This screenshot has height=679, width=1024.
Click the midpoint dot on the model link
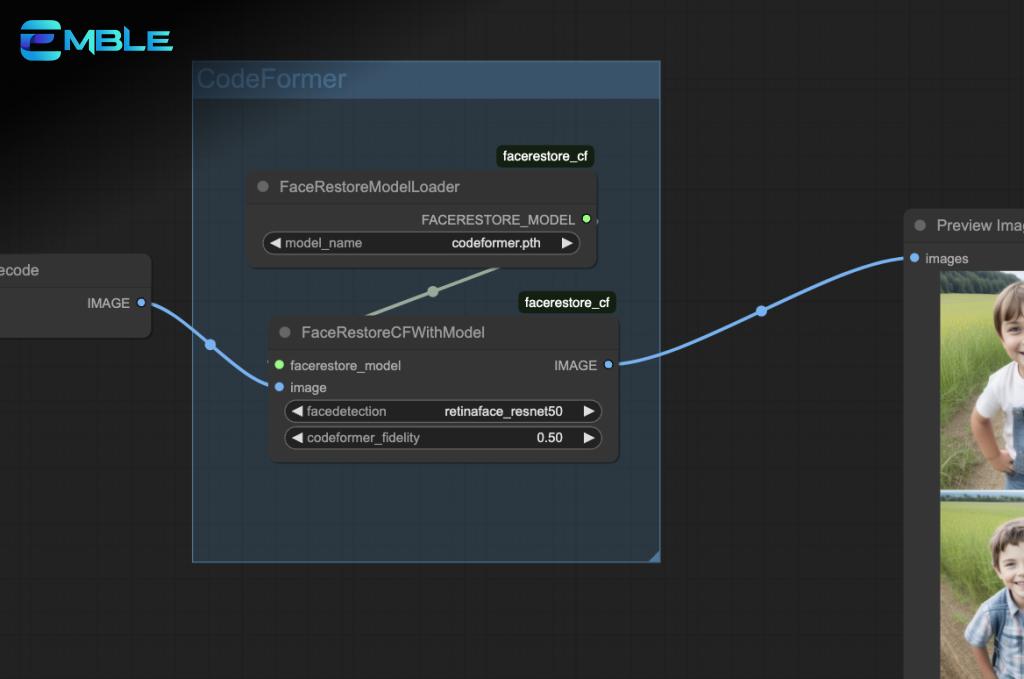(433, 291)
